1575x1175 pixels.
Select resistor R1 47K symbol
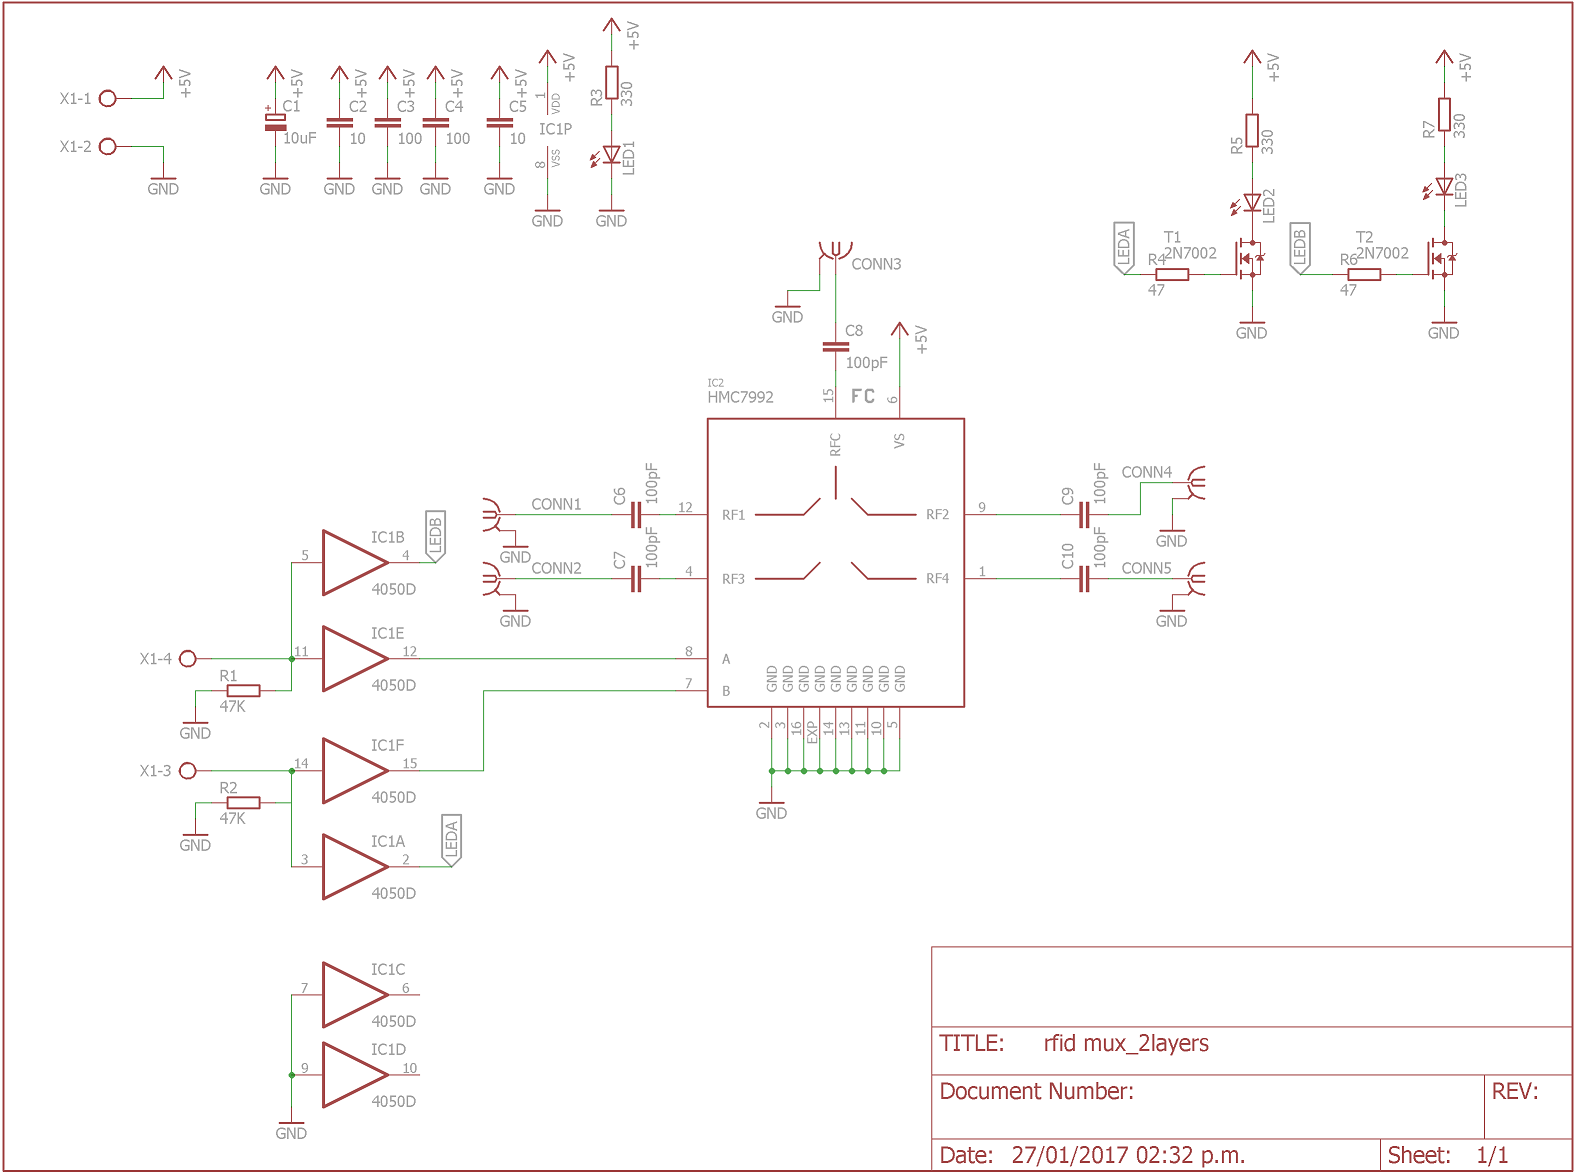tap(243, 691)
